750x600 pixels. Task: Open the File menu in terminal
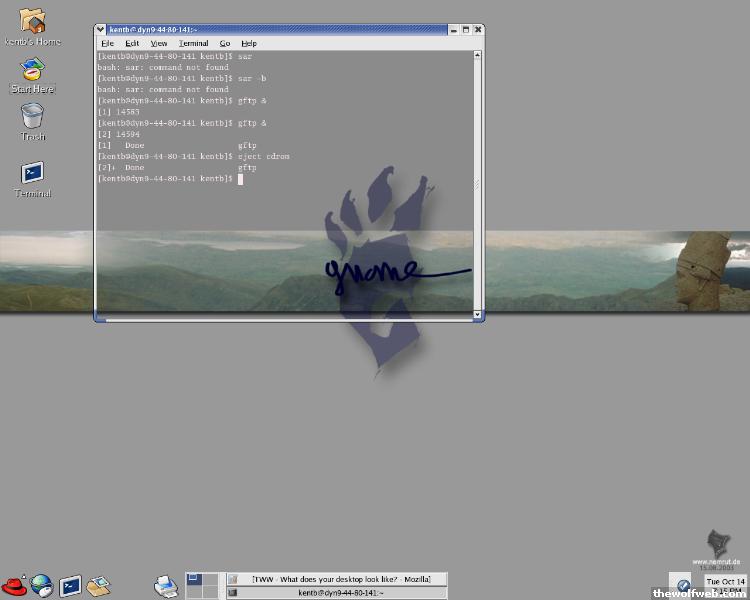point(107,44)
